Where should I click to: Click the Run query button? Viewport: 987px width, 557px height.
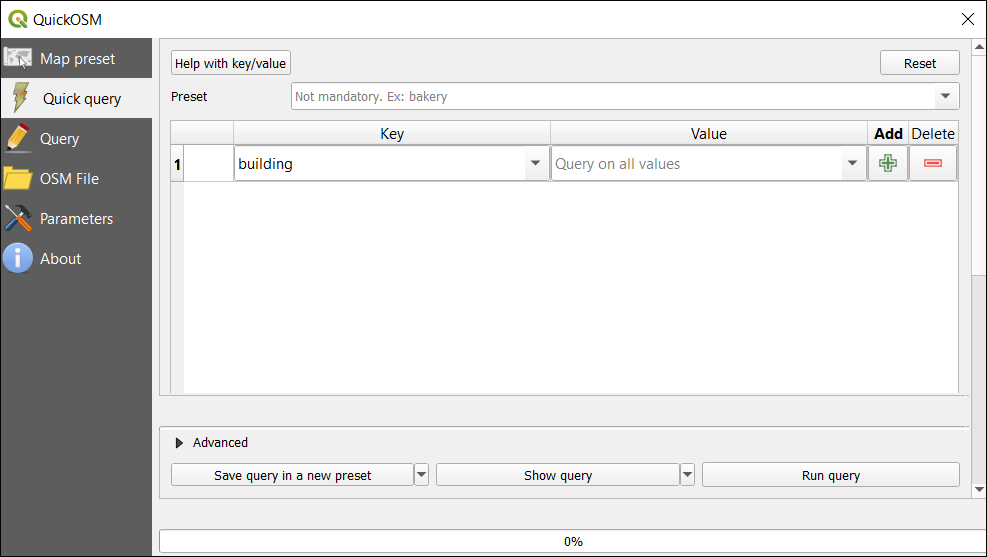tap(831, 475)
